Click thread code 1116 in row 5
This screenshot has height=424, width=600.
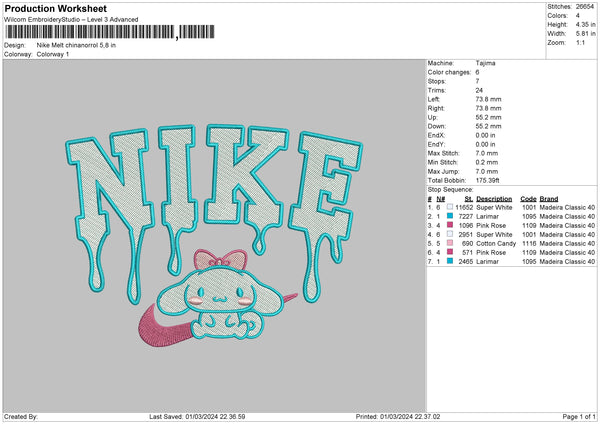click(529, 243)
